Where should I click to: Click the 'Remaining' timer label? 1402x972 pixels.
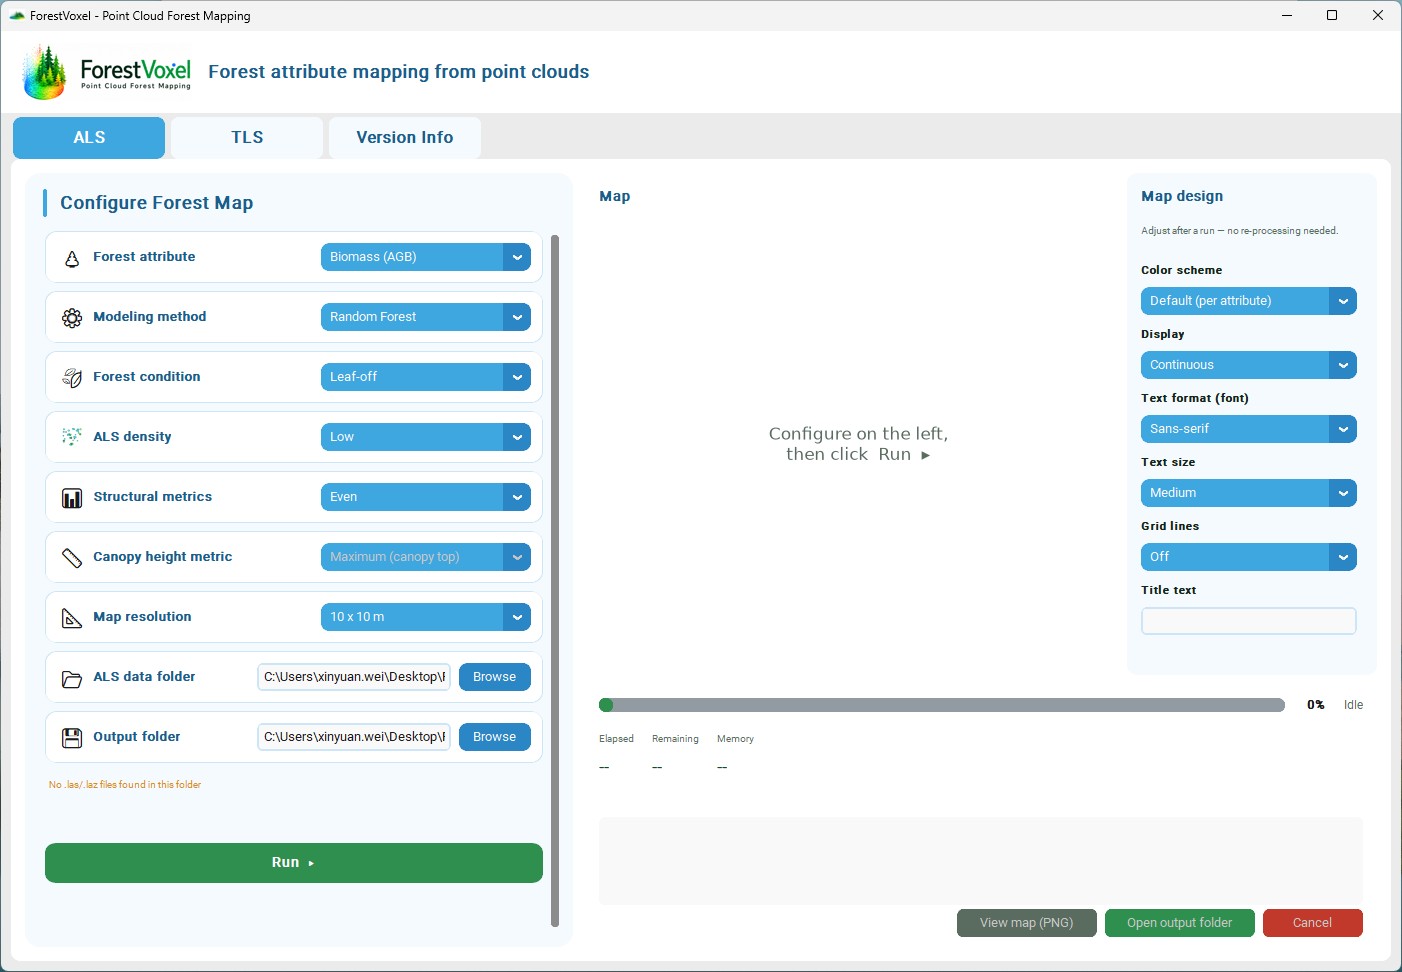[675, 739]
